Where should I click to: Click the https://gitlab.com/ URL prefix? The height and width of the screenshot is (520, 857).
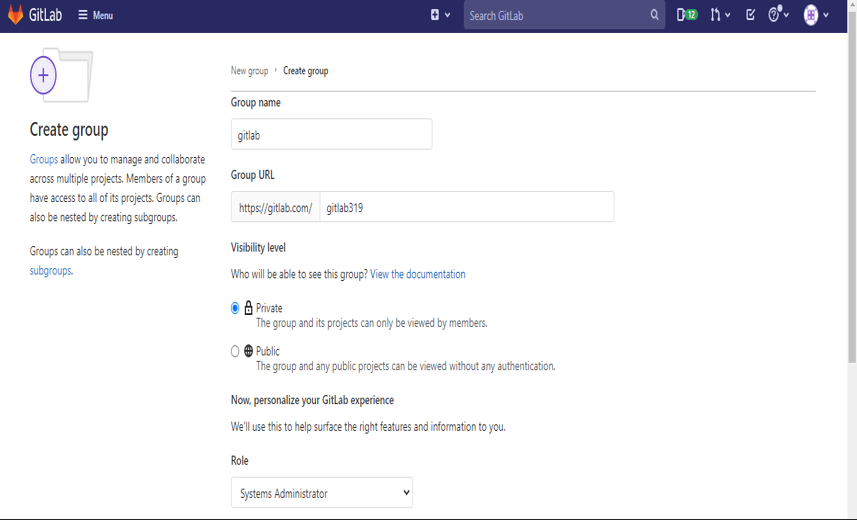pyautogui.click(x=275, y=207)
